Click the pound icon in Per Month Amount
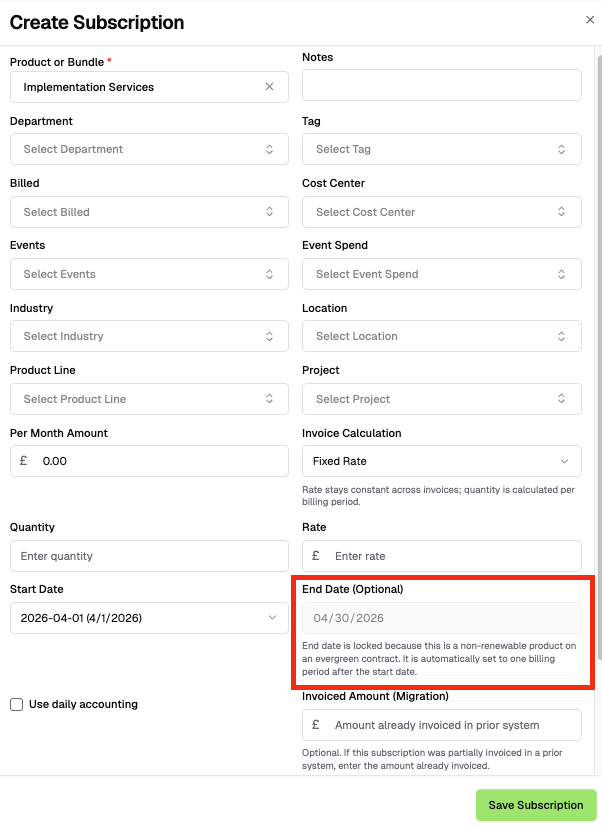 pyautogui.click(x=23, y=461)
